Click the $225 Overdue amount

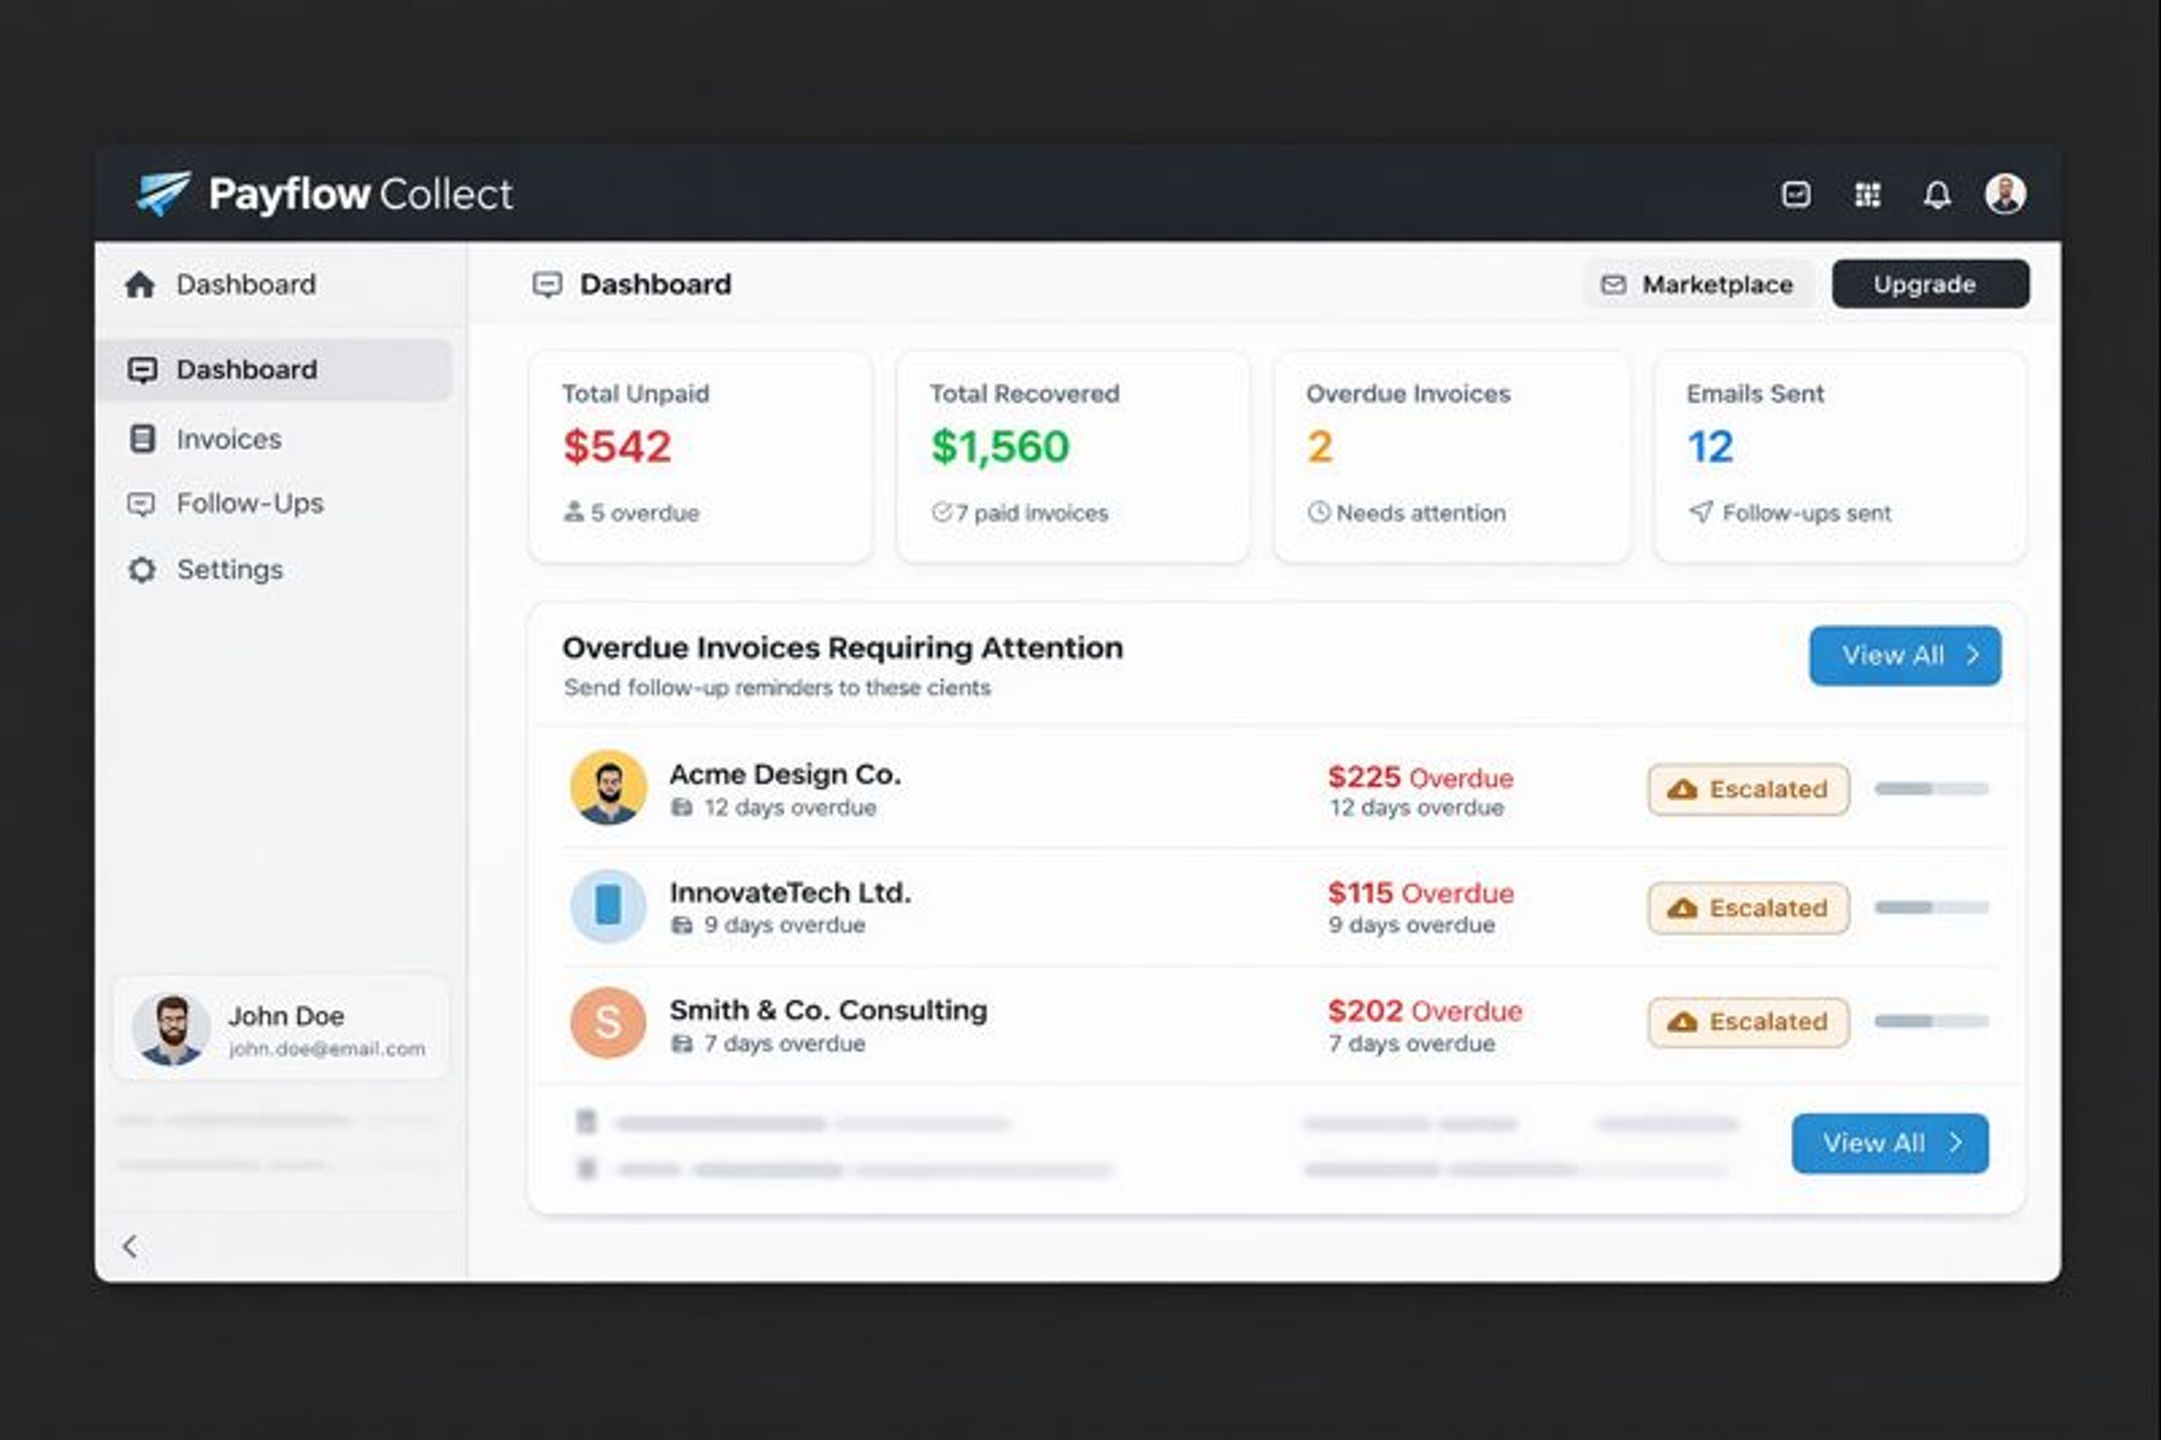pos(1420,777)
